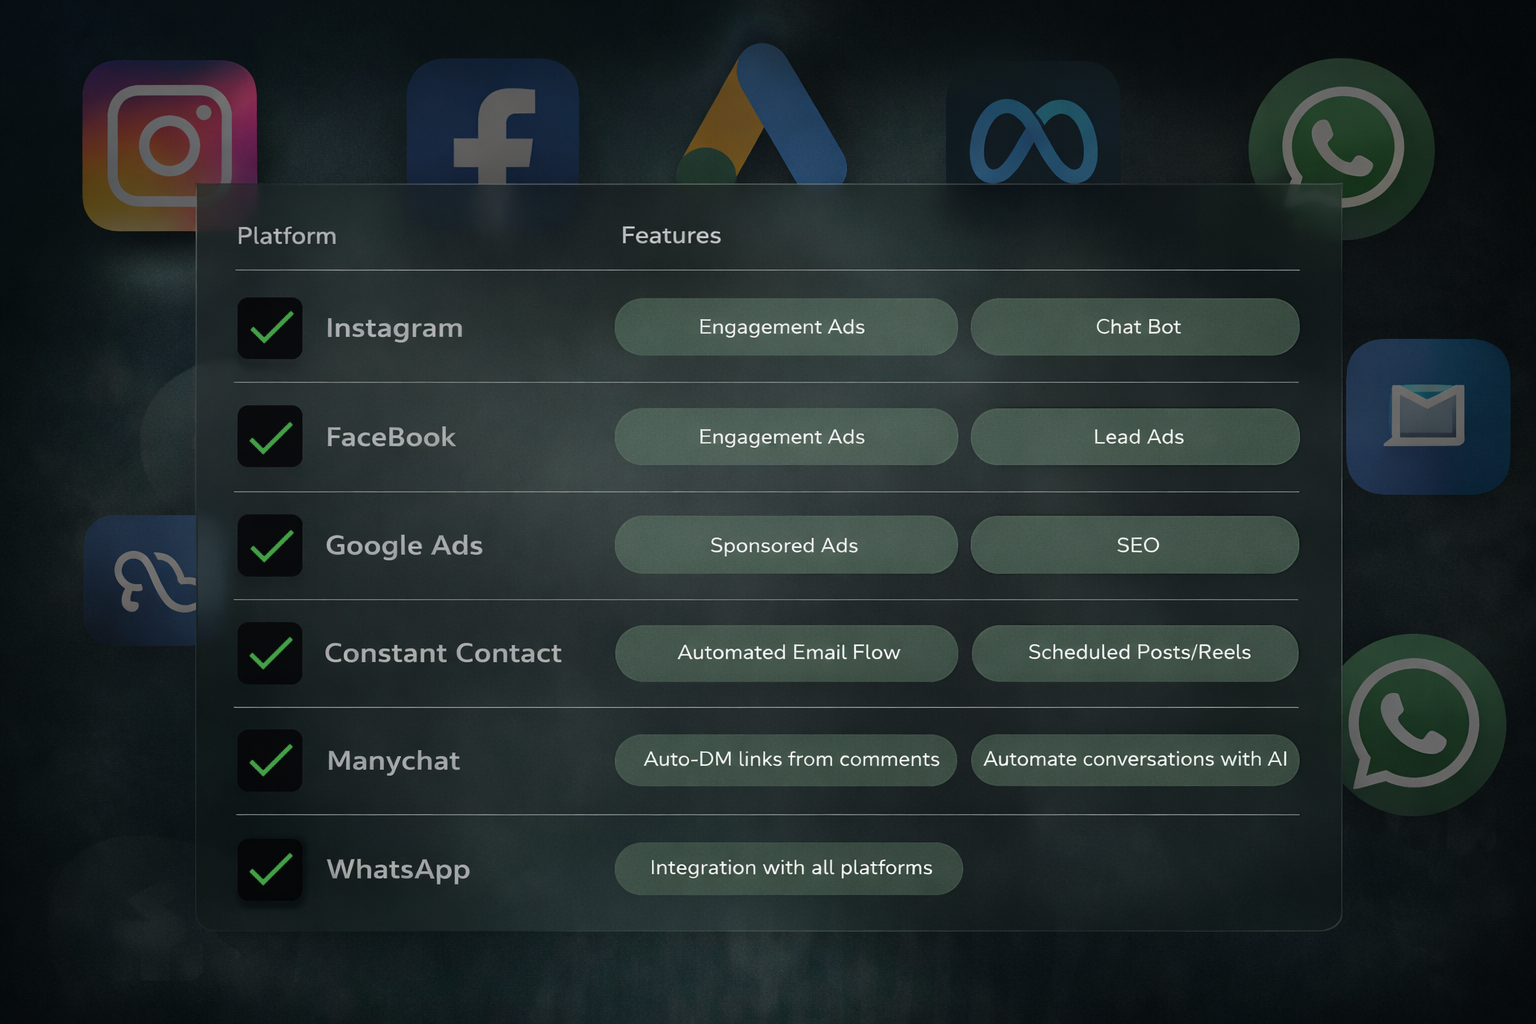Uncheck the Constant Contact checkbox
The width and height of the screenshot is (1536, 1024).
tap(270, 653)
